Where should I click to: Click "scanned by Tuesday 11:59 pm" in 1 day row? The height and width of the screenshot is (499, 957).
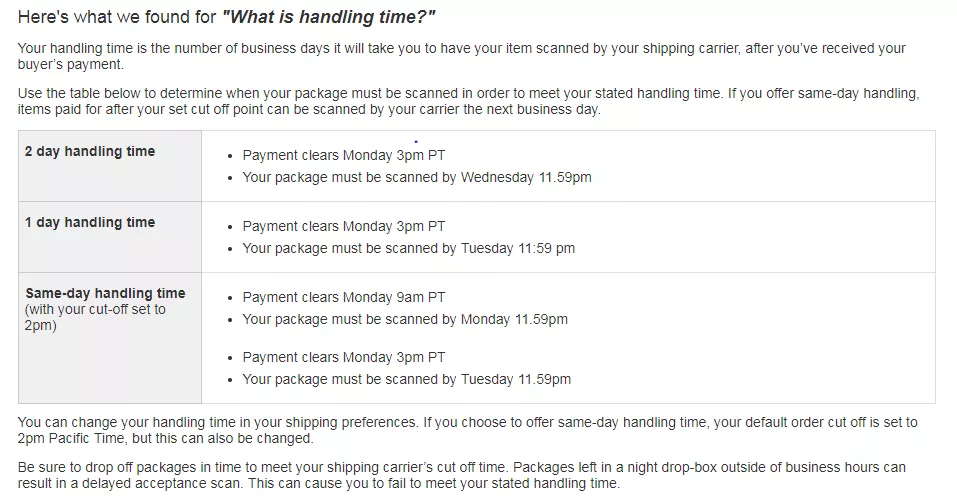click(408, 248)
